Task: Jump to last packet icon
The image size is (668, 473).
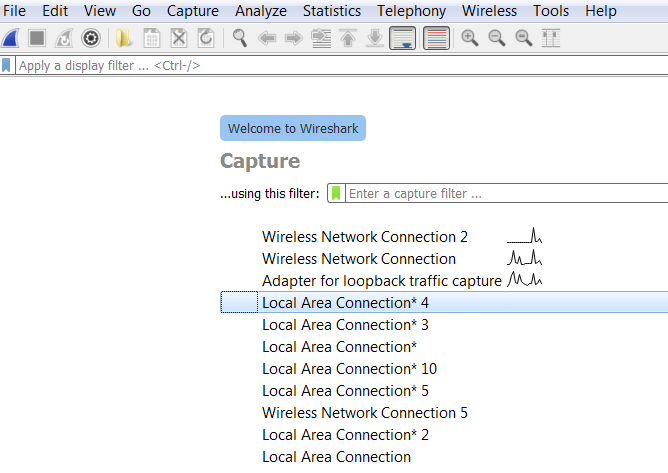Action: coord(375,38)
